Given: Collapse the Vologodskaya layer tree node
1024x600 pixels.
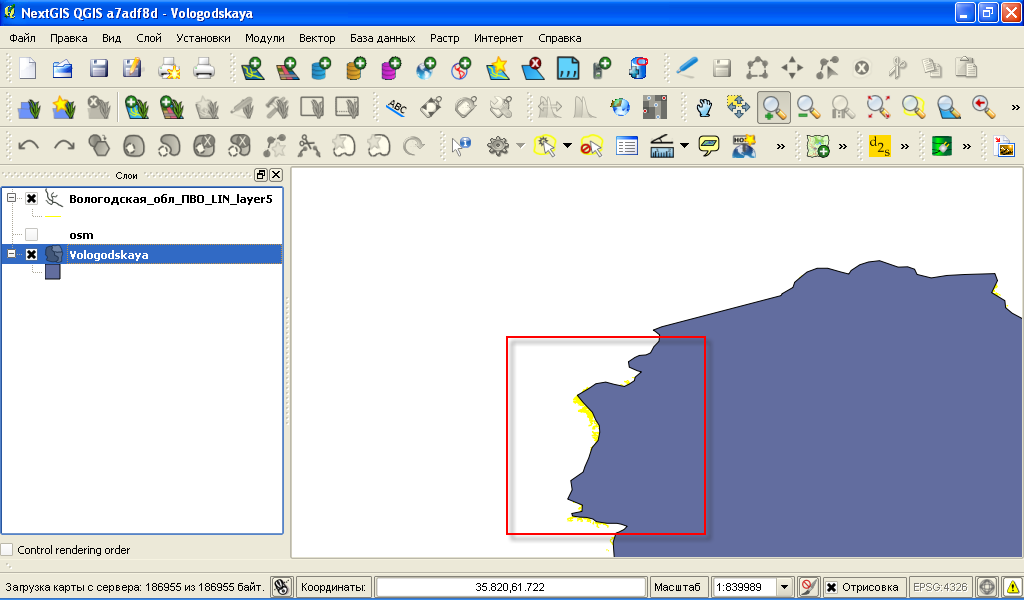Looking at the screenshot, I should (11, 253).
